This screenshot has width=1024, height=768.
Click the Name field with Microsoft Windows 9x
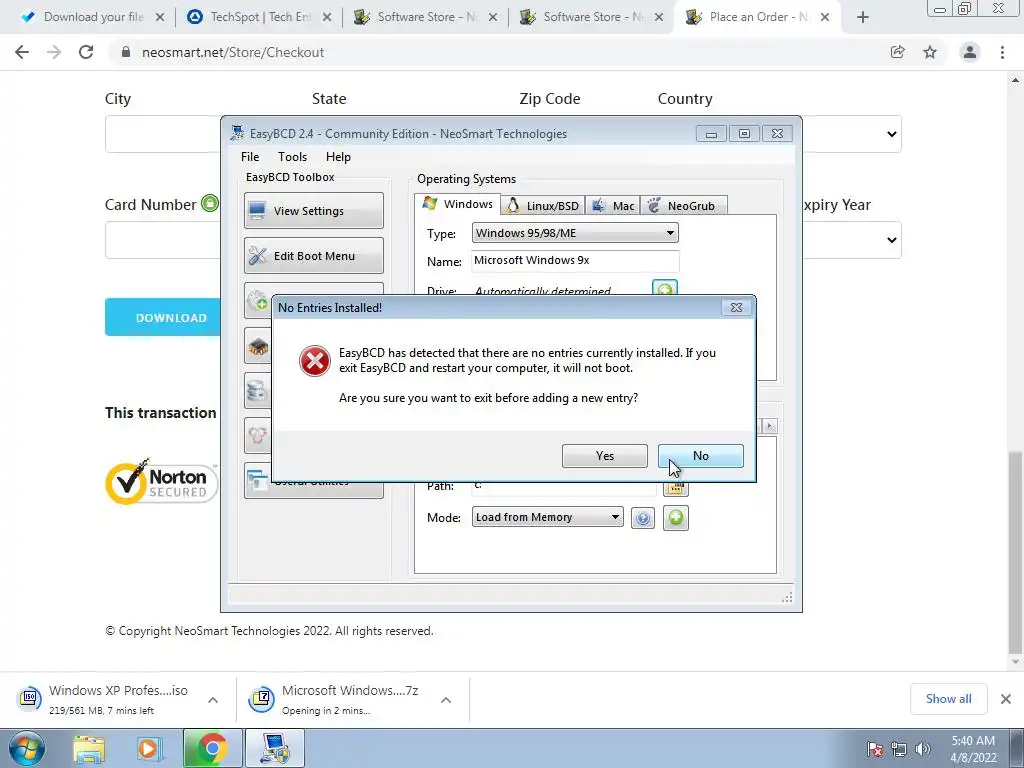pyautogui.click(x=575, y=261)
